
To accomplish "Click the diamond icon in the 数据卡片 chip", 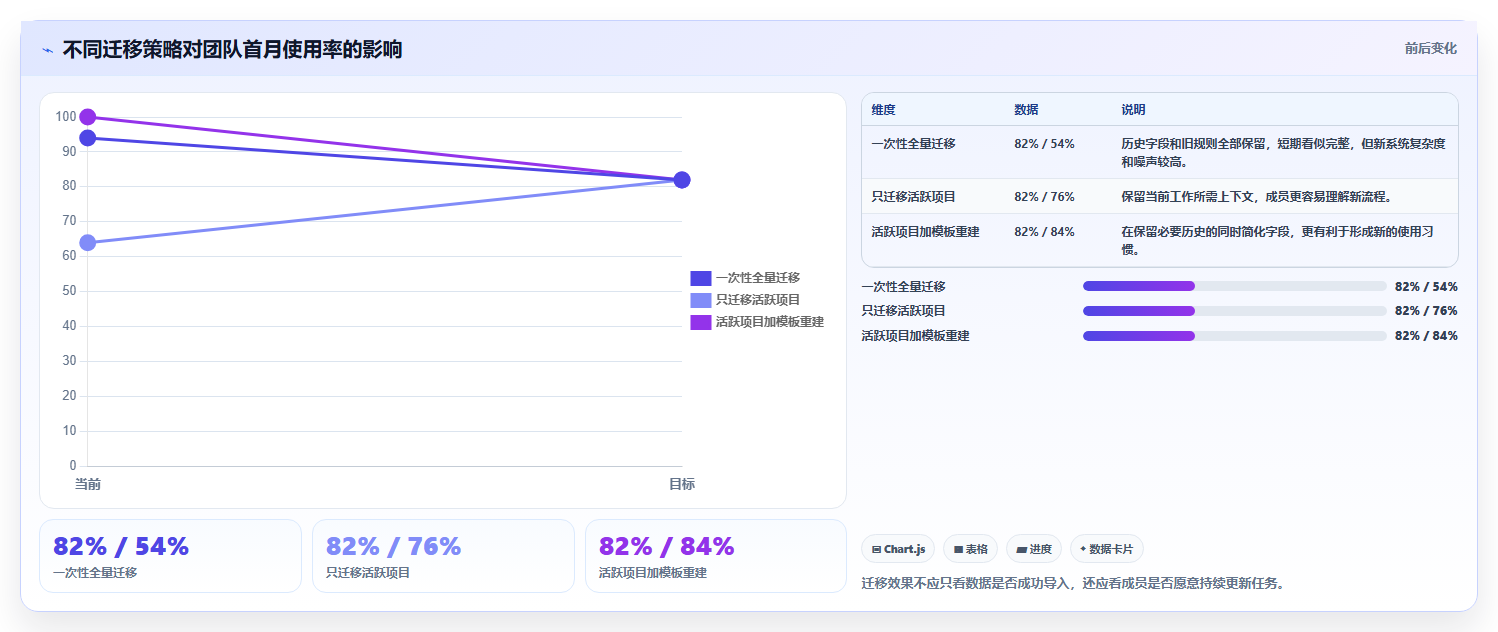I will point(1083,549).
